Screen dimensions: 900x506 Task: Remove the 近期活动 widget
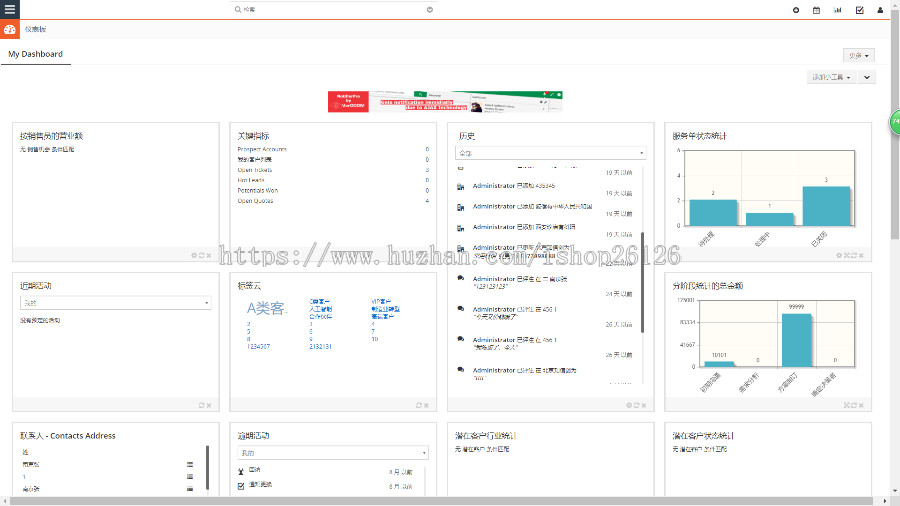tap(209, 405)
